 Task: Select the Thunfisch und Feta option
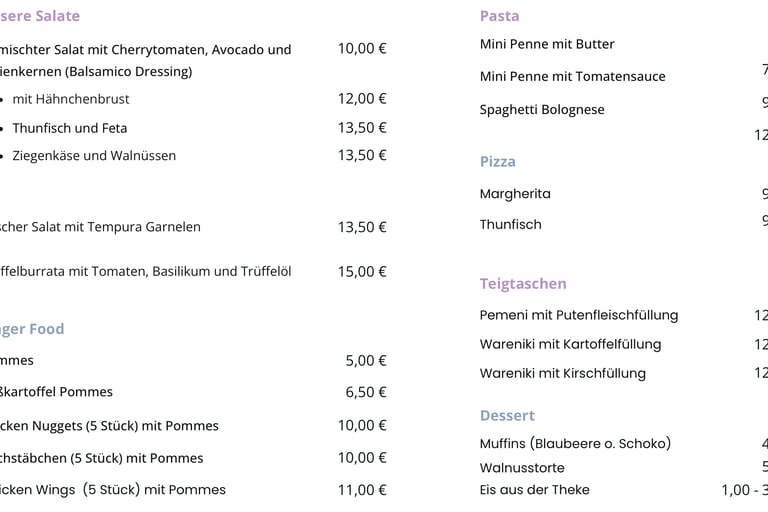coord(70,128)
